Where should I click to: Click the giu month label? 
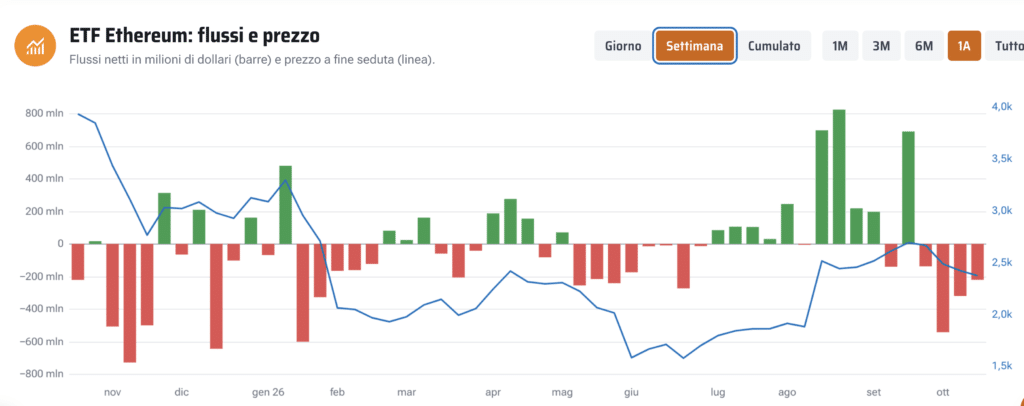coord(632,392)
